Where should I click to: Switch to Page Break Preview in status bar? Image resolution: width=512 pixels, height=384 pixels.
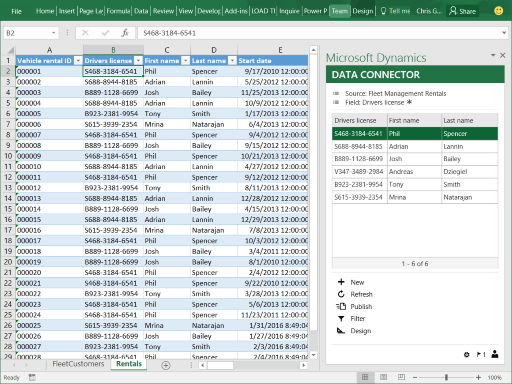[x=401, y=377]
